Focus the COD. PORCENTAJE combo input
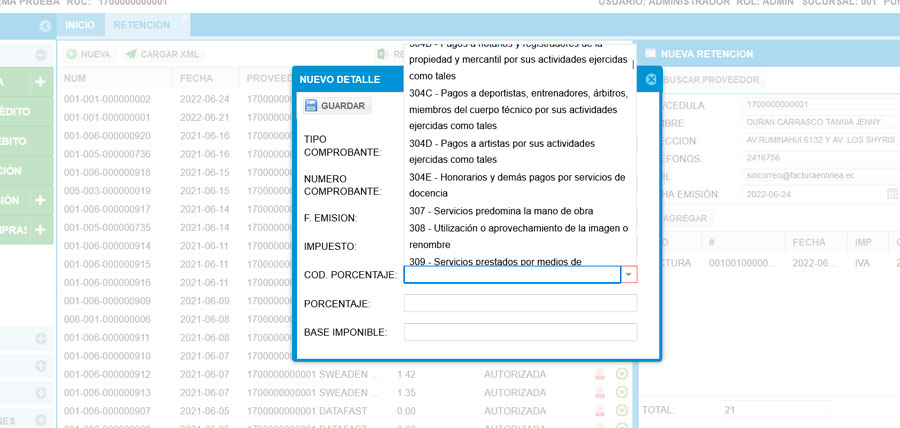900x428 pixels. [513, 275]
